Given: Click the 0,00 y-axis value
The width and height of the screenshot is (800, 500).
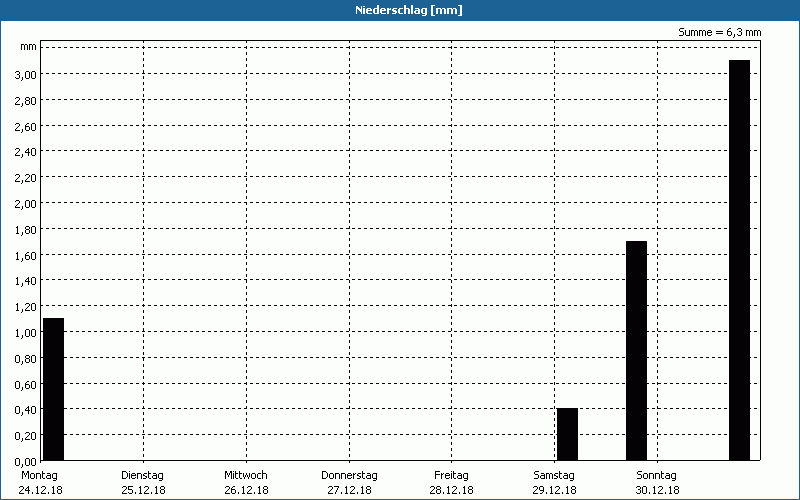Looking at the screenshot, I should pyautogui.click(x=26, y=462).
